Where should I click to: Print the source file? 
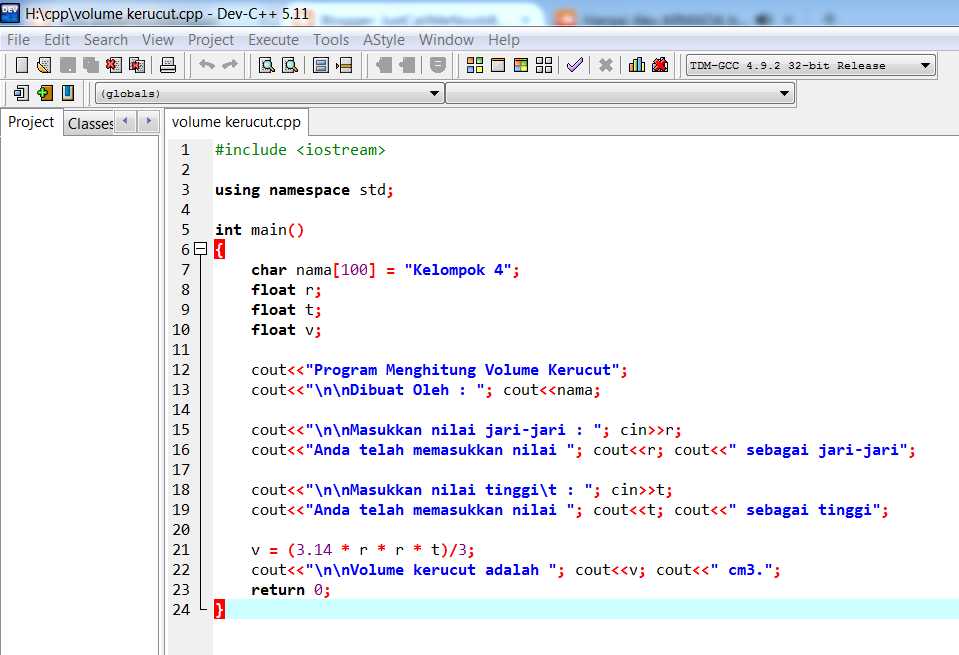point(168,65)
